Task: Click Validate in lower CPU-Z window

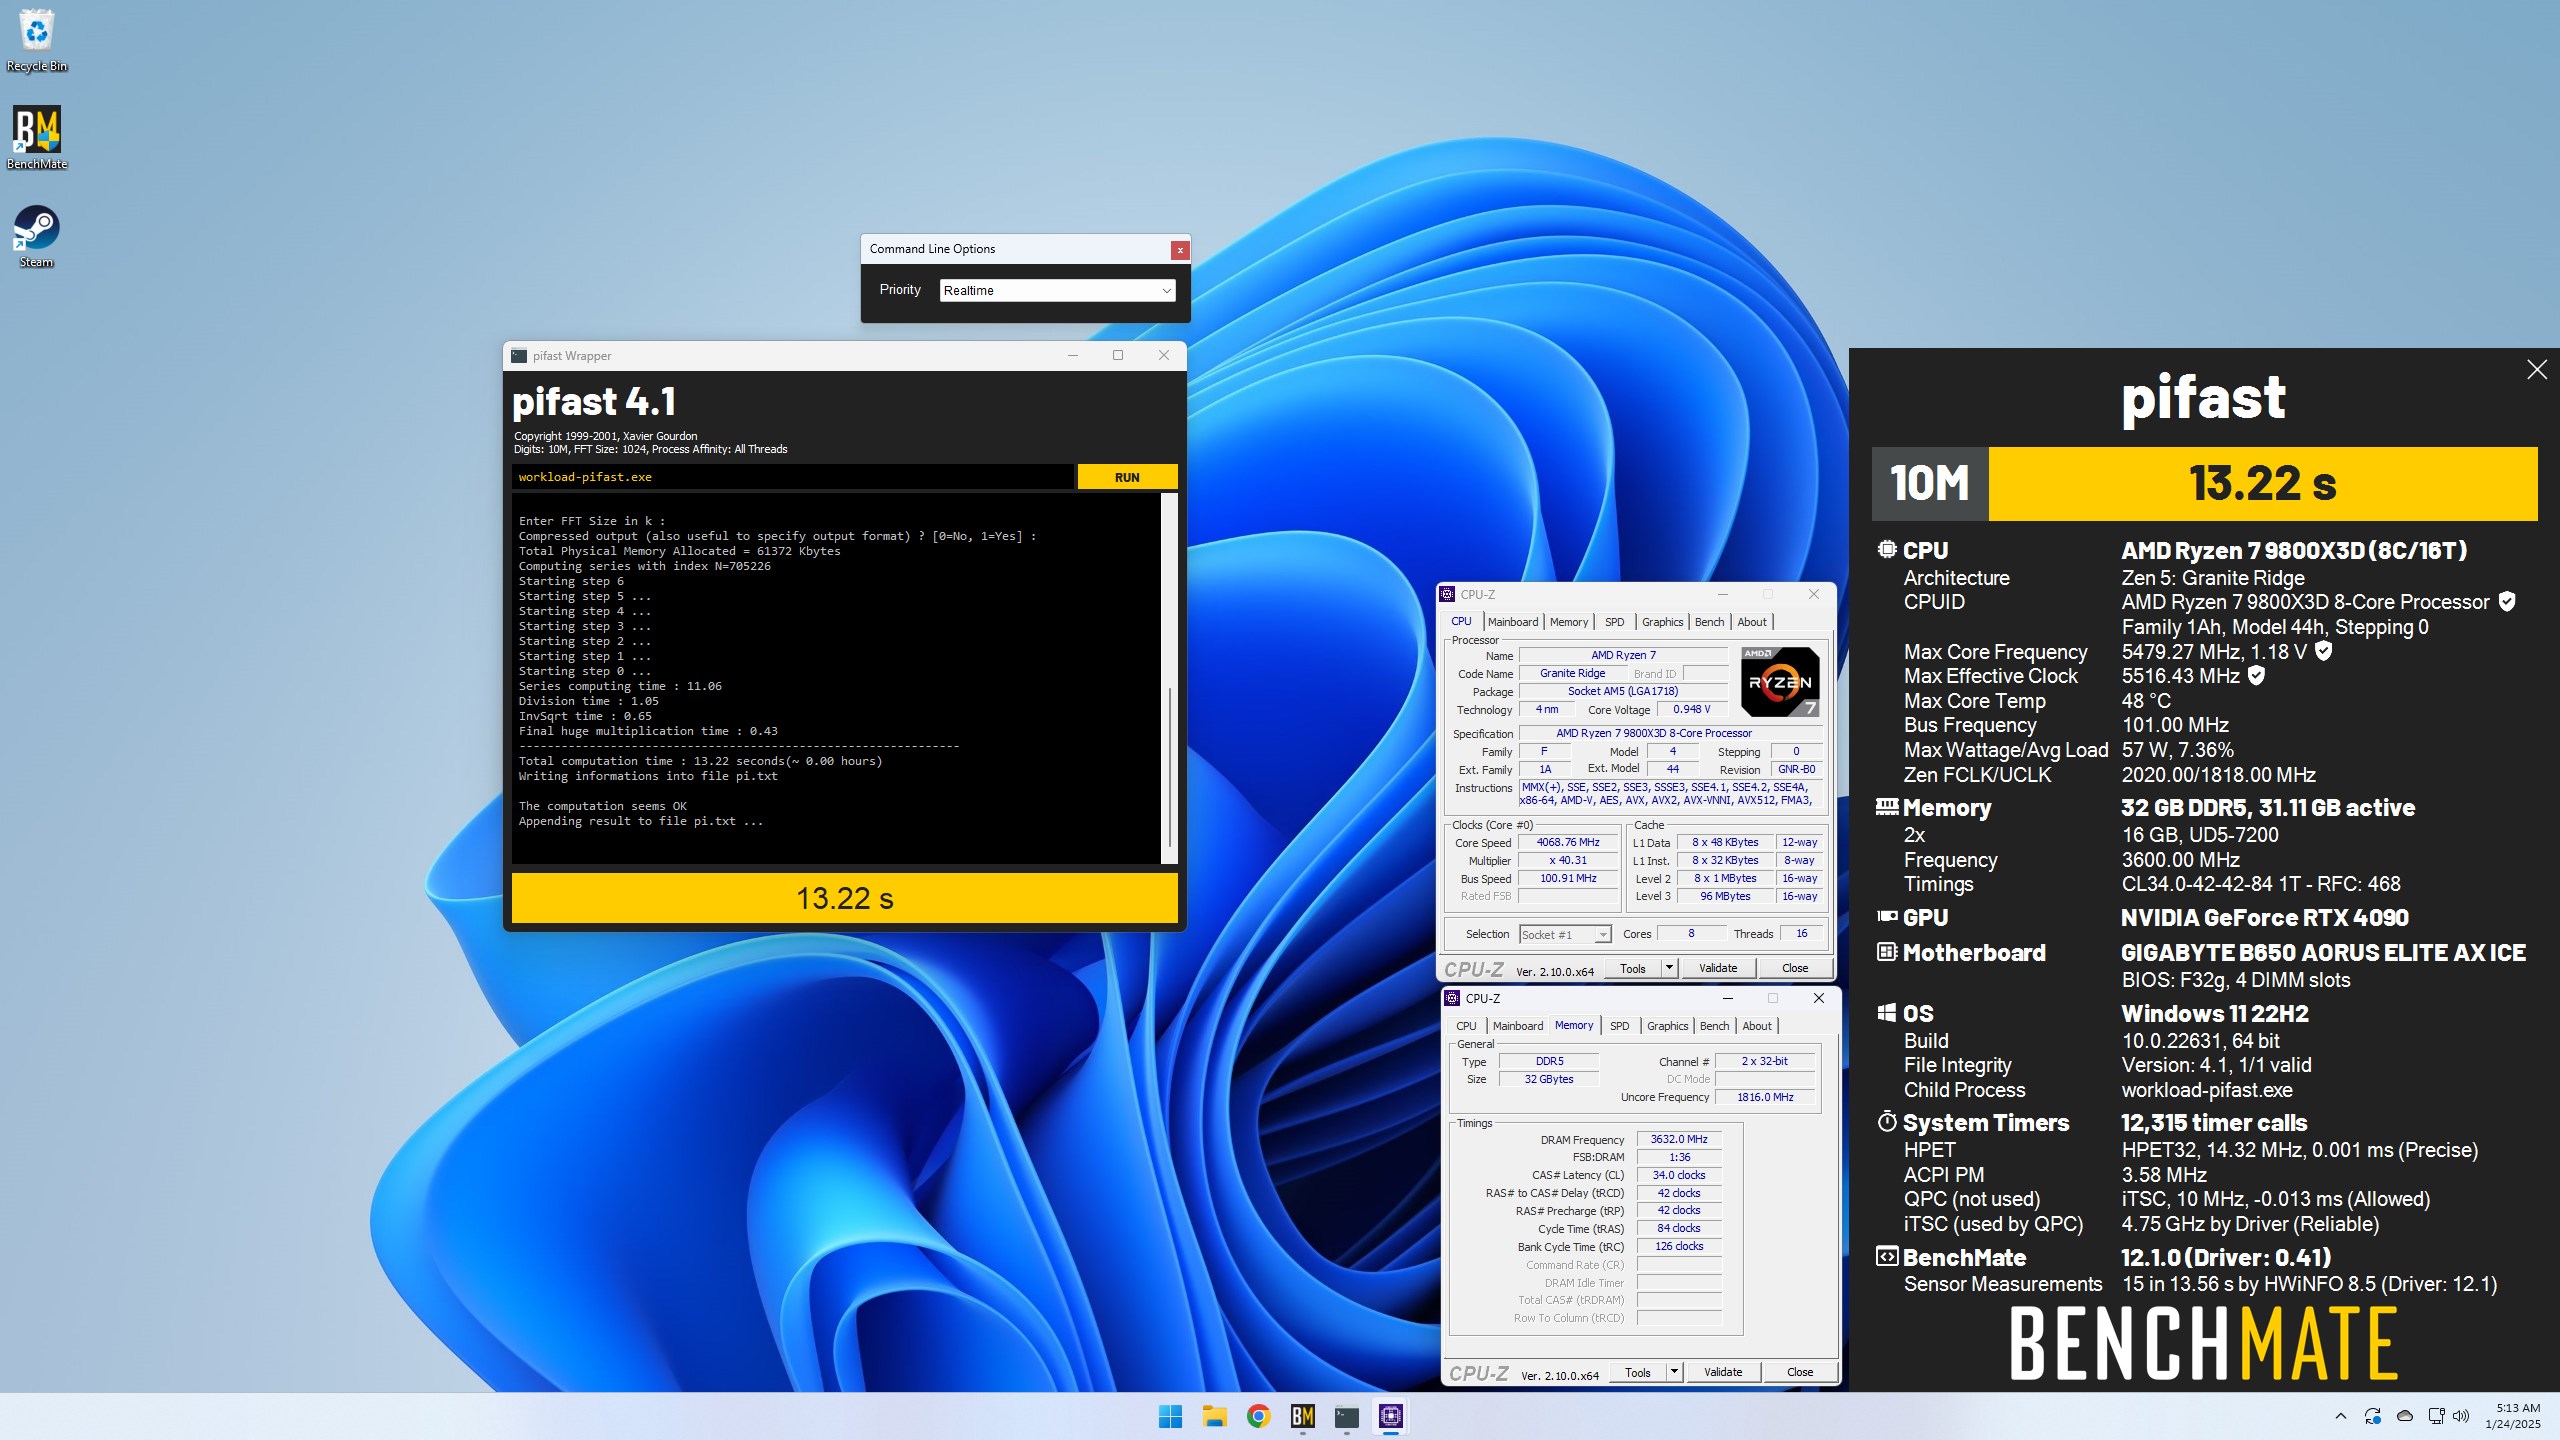Action: pos(1723,1372)
